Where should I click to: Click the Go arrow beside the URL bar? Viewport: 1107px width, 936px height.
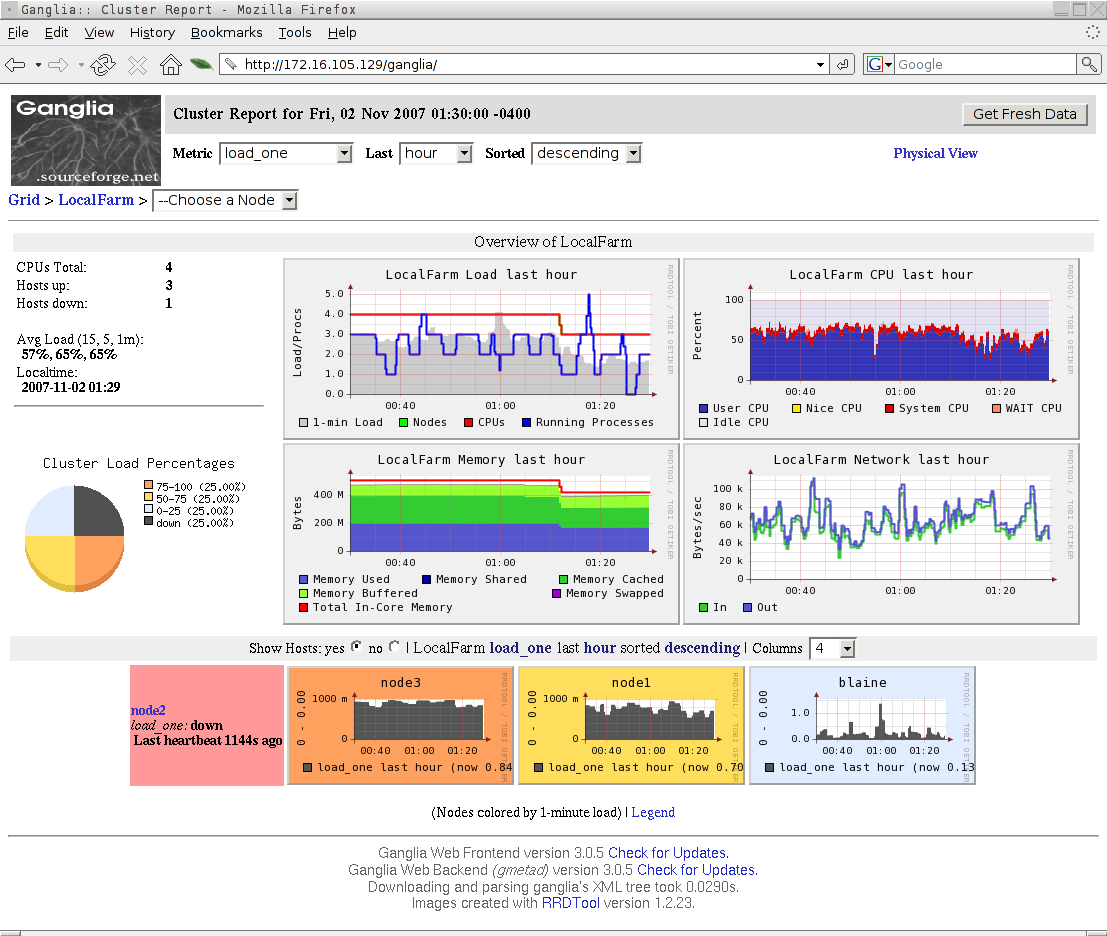point(842,64)
